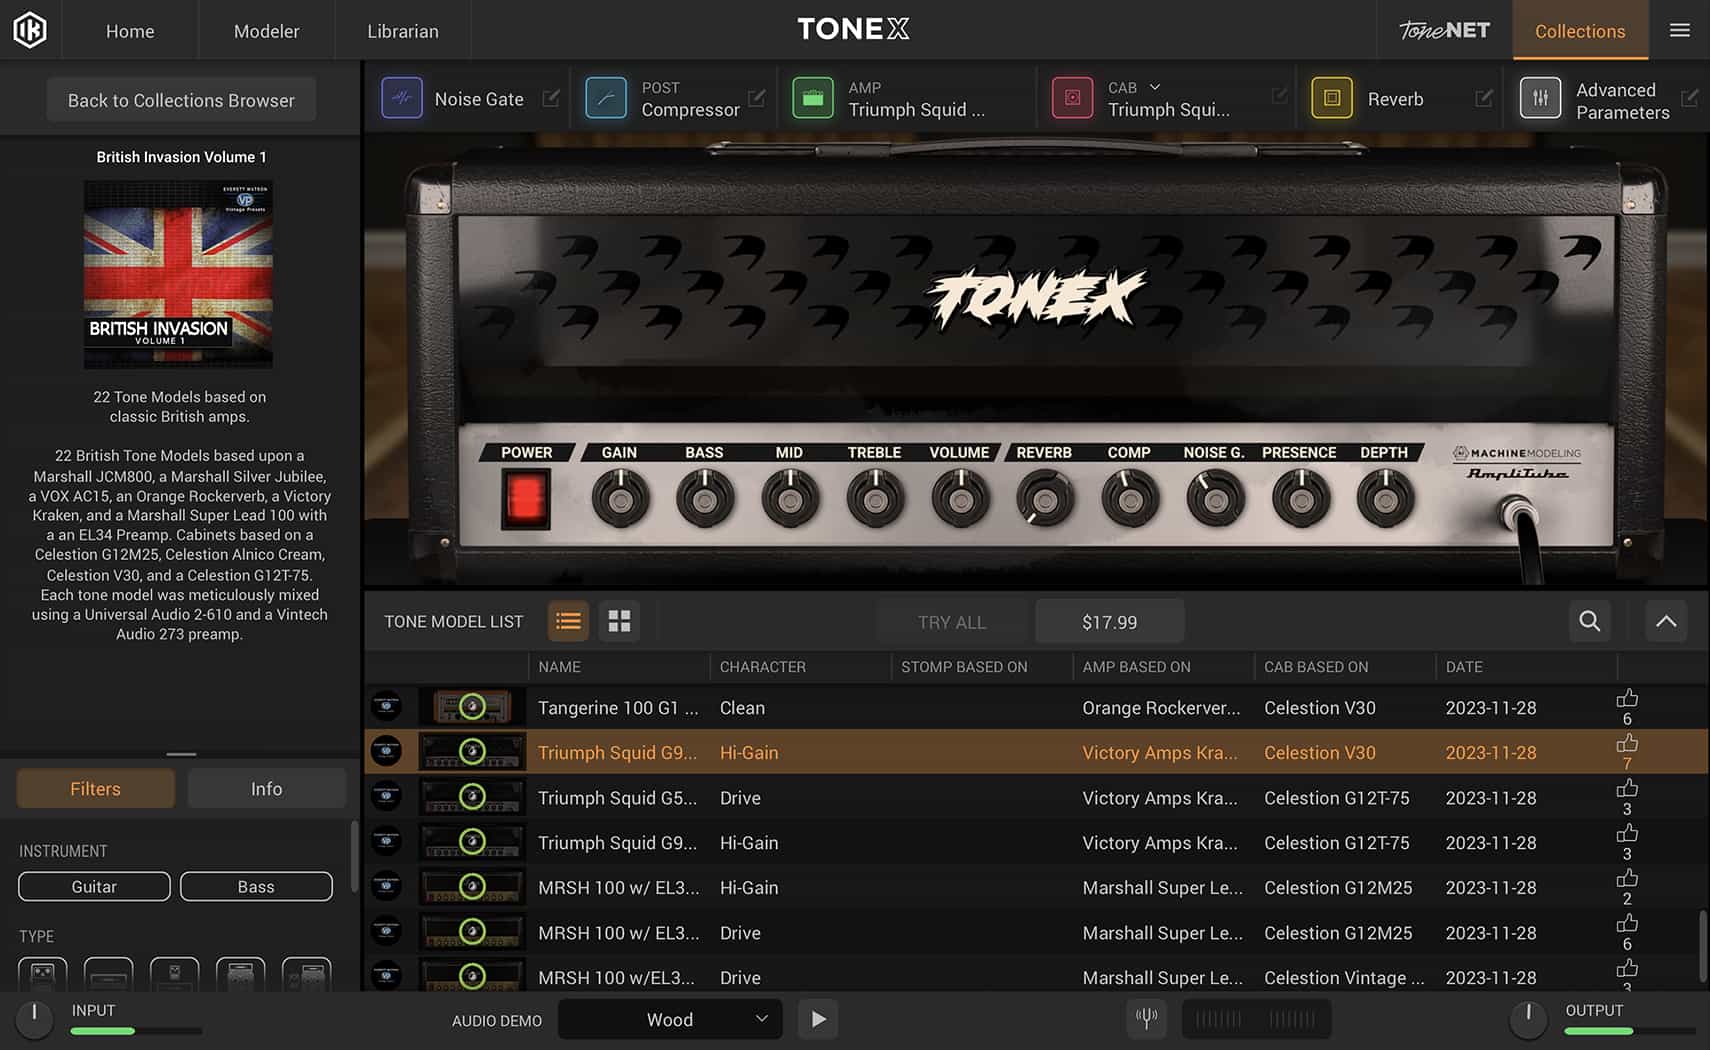Viewport: 1710px width, 1050px height.
Task: Enable the Bass instrument filter
Action: 256,886
